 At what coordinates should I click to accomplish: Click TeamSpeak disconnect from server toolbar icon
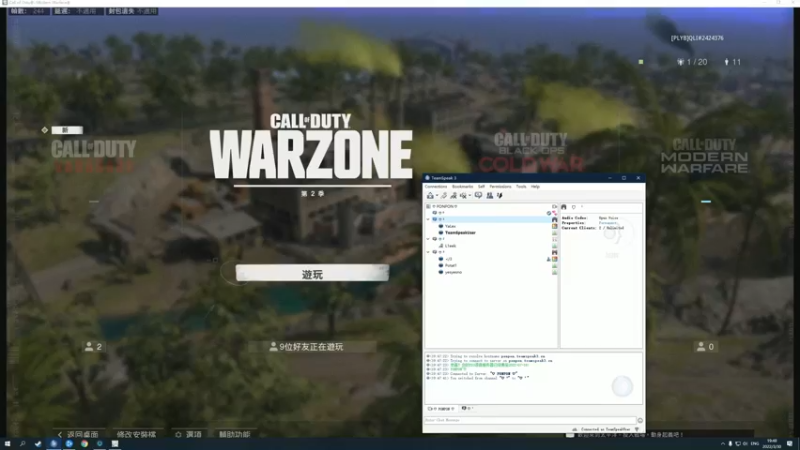444,195
